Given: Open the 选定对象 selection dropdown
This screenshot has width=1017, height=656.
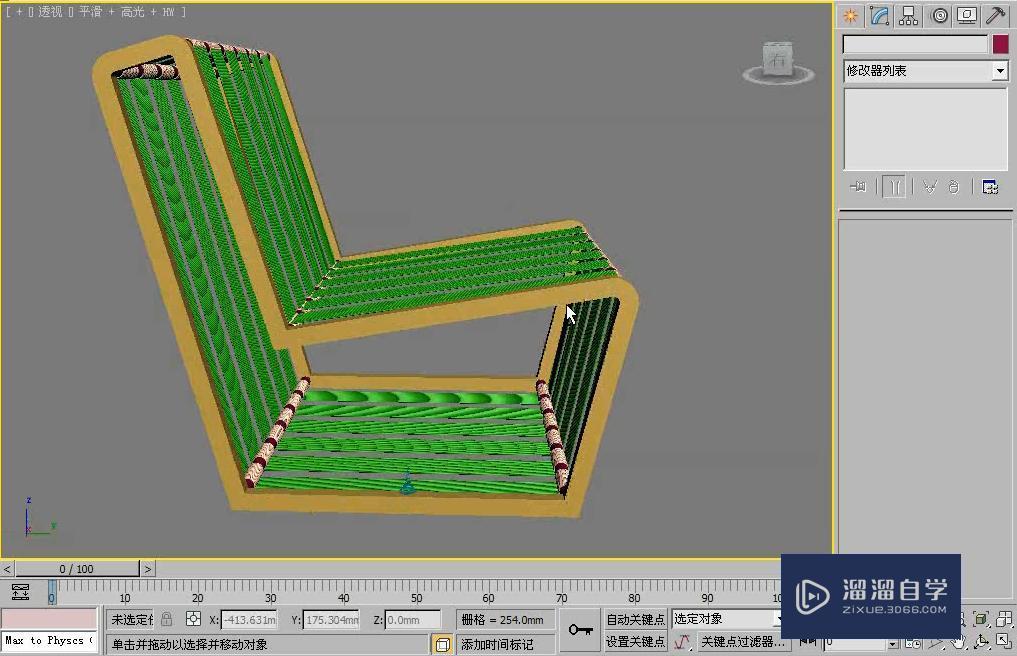Looking at the screenshot, I should click(726, 619).
